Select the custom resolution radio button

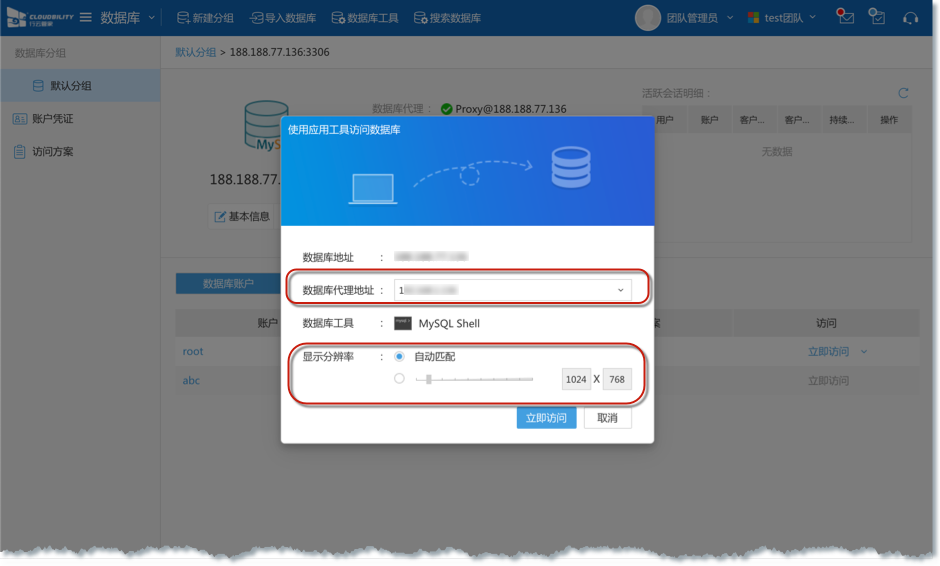[400, 379]
